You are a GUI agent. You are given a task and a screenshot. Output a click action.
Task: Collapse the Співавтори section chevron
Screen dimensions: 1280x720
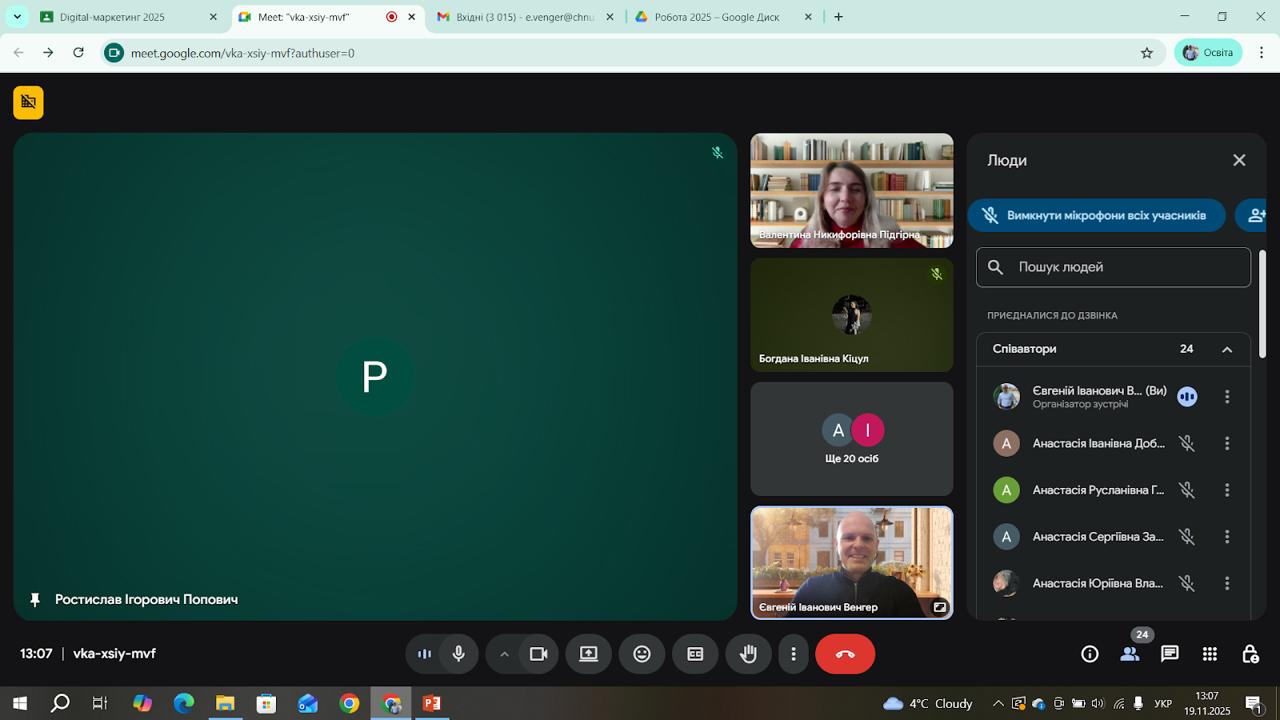click(1227, 349)
